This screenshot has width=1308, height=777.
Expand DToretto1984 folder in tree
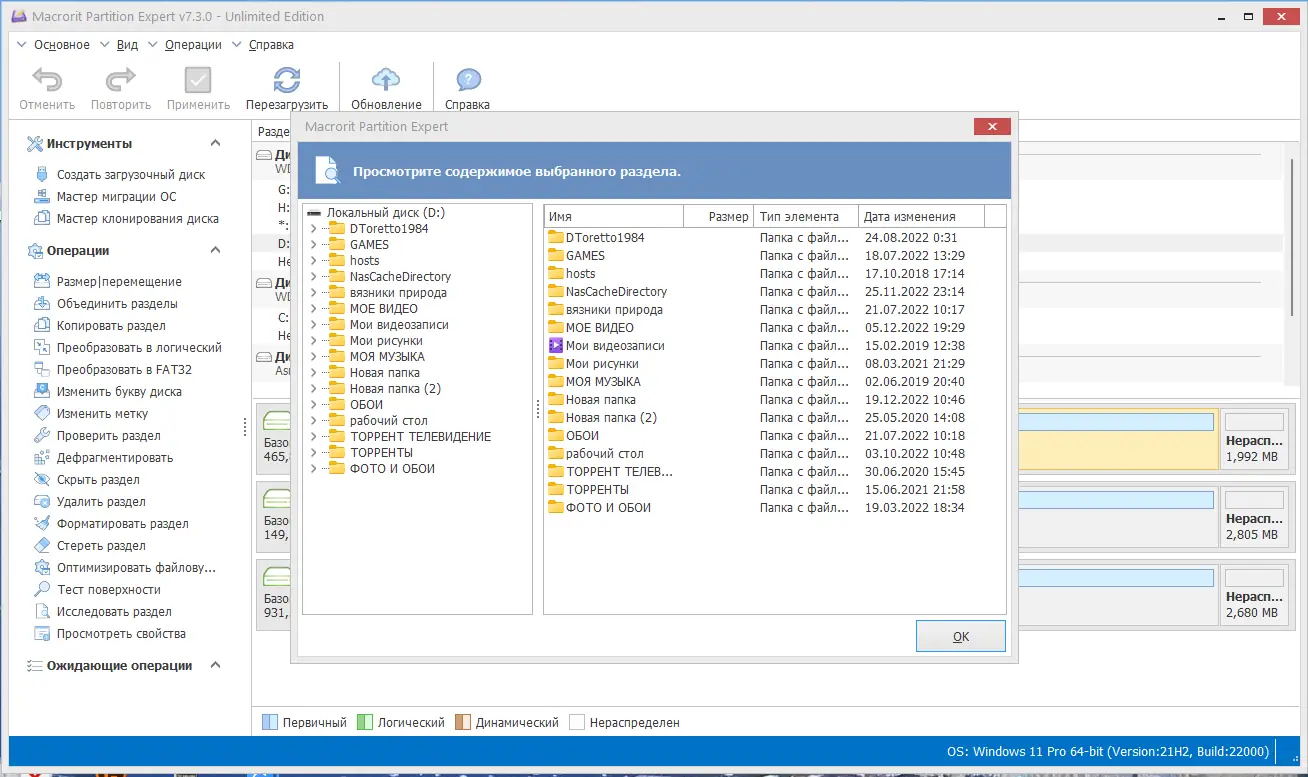[x=313, y=228]
